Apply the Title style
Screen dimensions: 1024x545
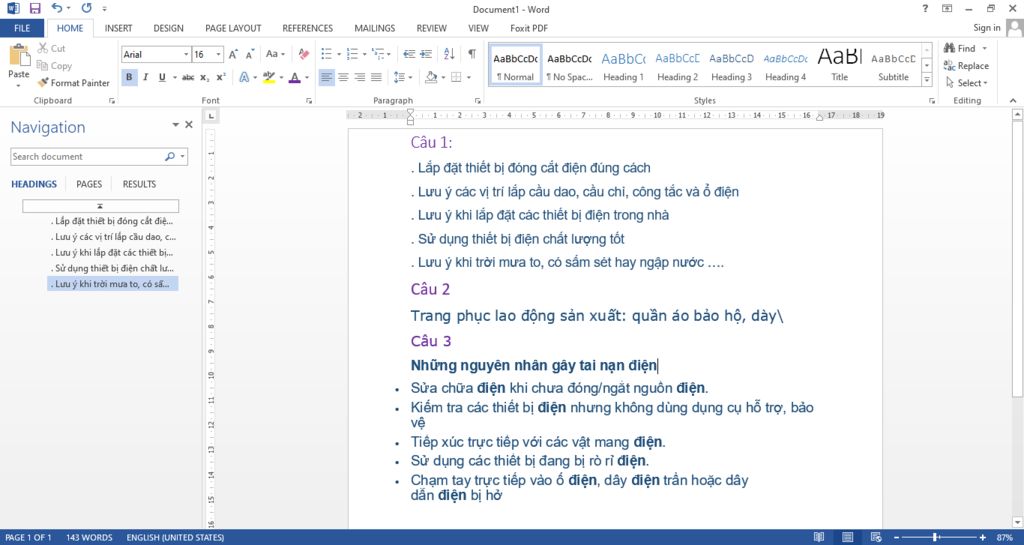pyautogui.click(x=840, y=65)
